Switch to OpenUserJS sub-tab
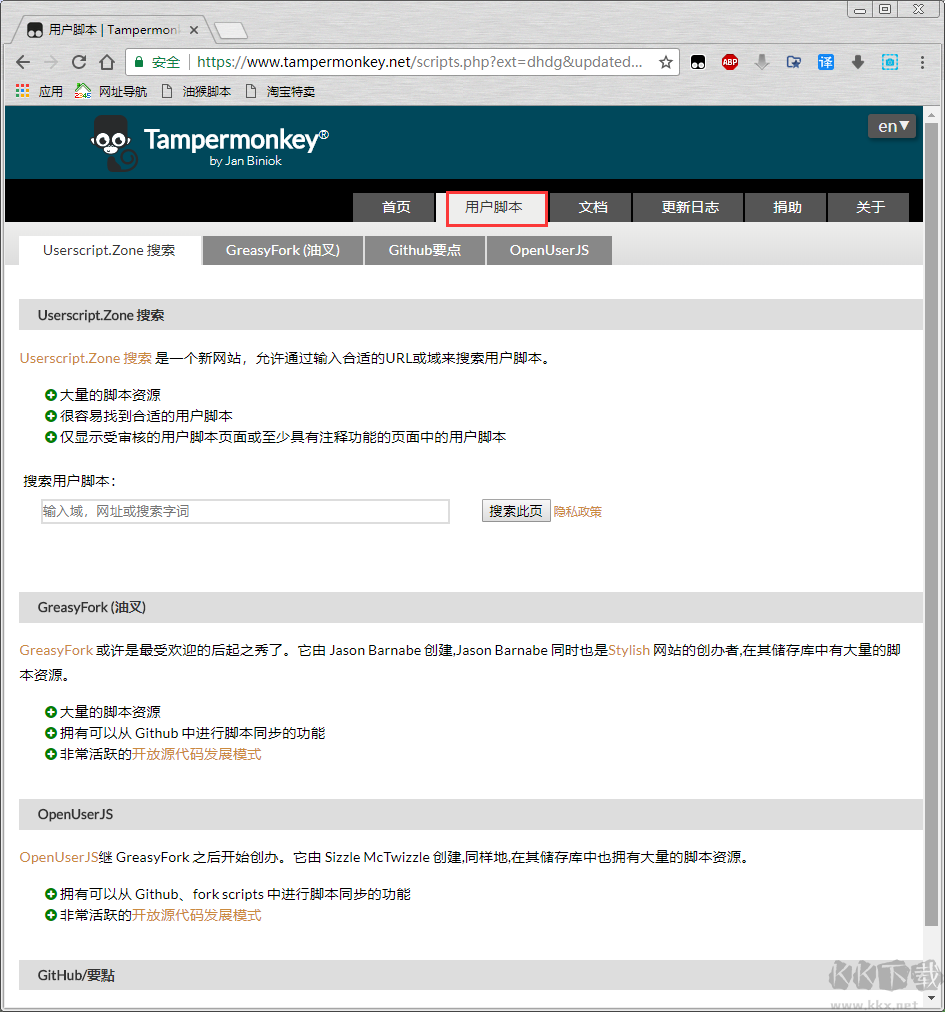Image resolution: width=945 pixels, height=1012 pixels. pyautogui.click(x=549, y=250)
